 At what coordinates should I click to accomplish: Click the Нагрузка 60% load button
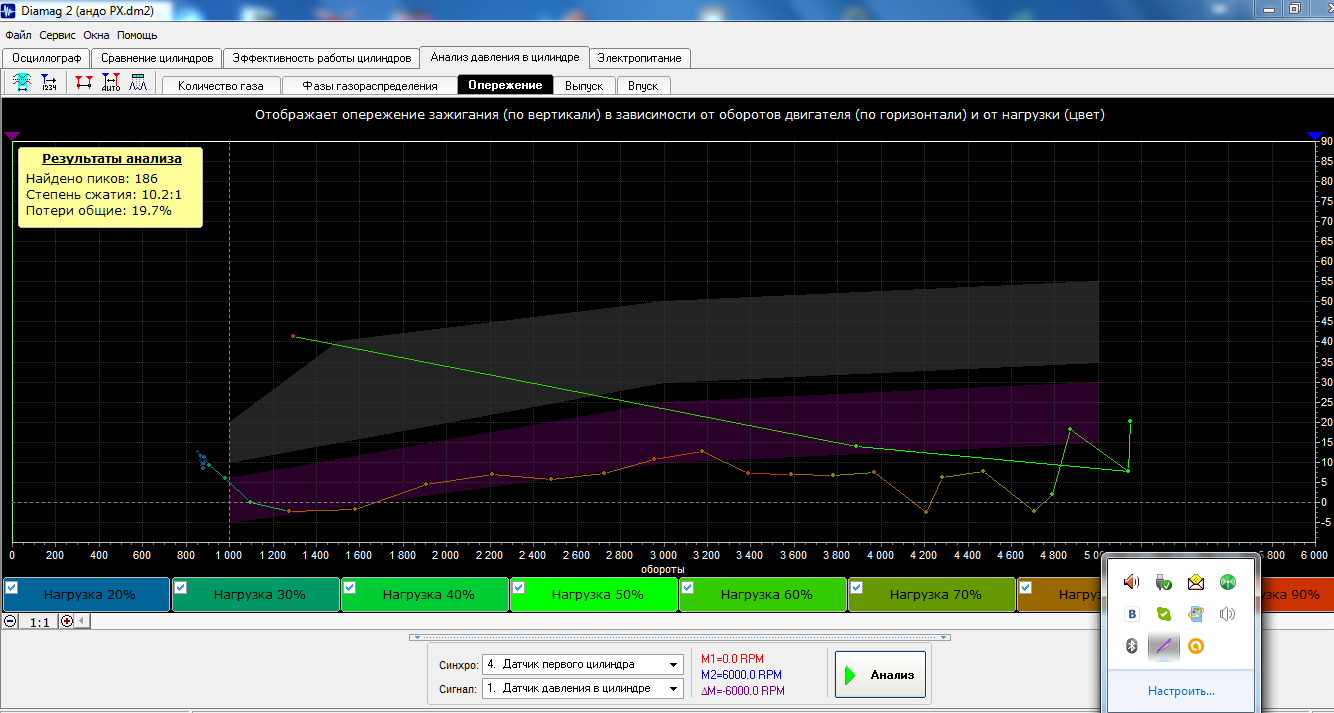coord(761,594)
